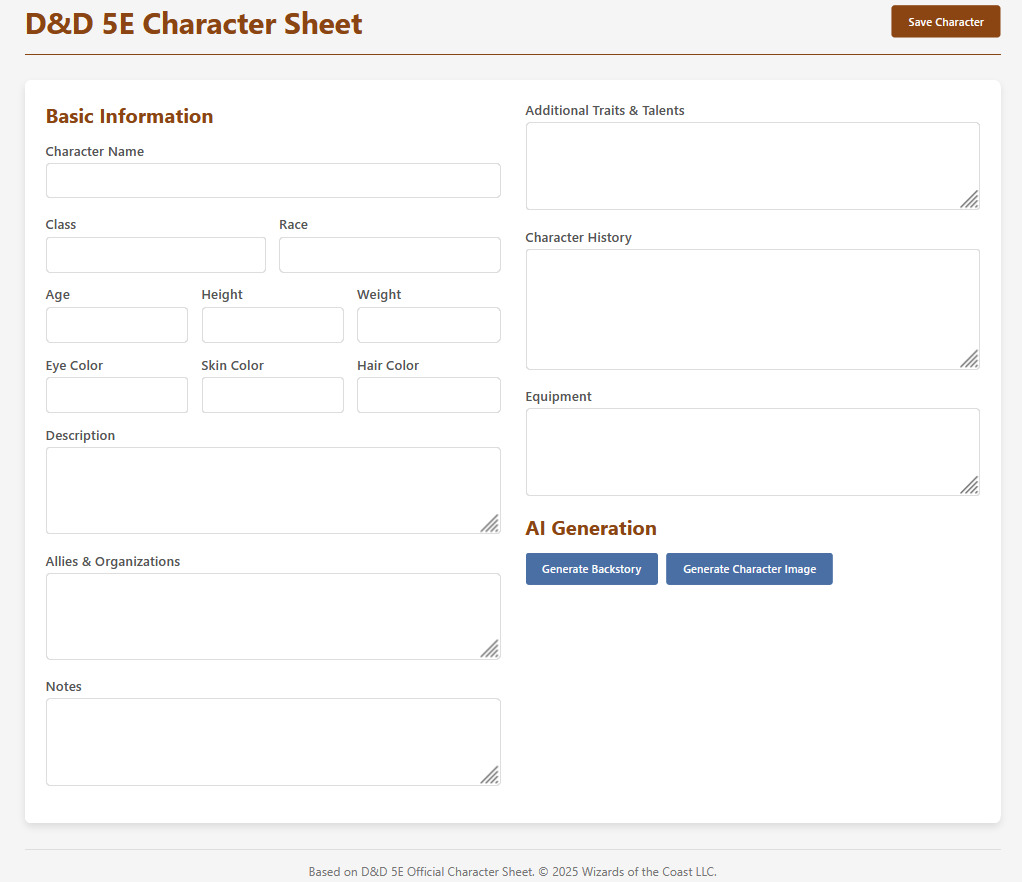1022x882 pixels.
Task: Select the Eye Color field
Action: pyautogui.click(x=116, y=395)
